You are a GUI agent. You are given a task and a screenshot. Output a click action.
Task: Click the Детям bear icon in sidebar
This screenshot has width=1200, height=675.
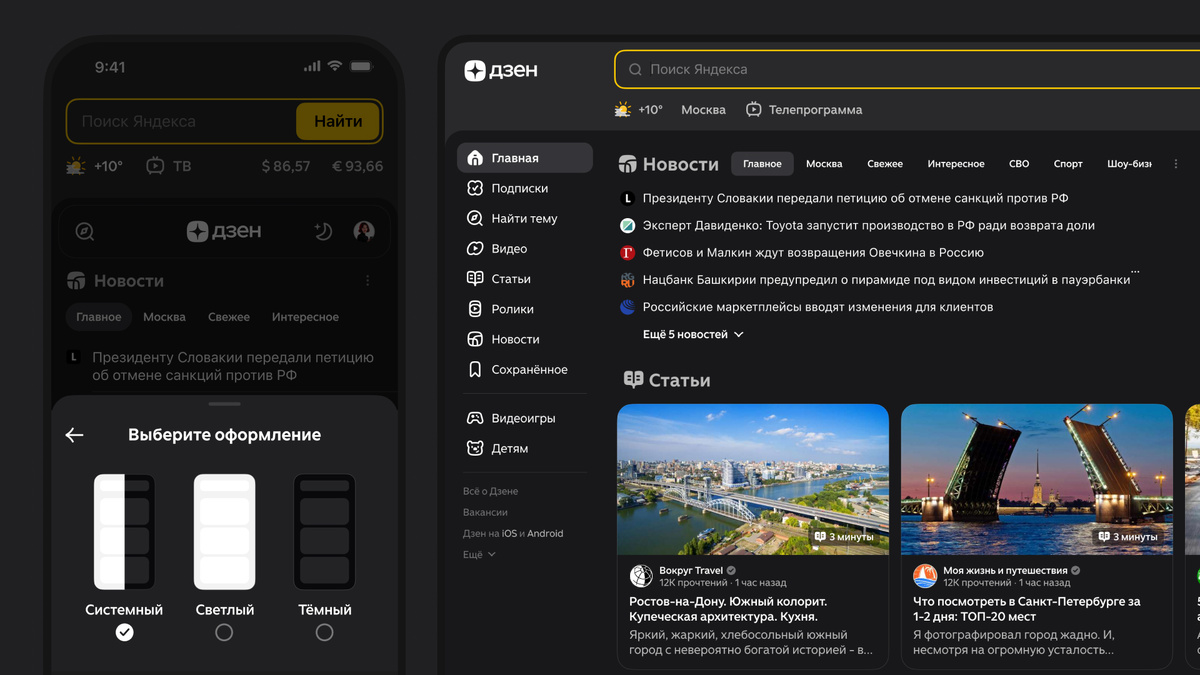475,448
